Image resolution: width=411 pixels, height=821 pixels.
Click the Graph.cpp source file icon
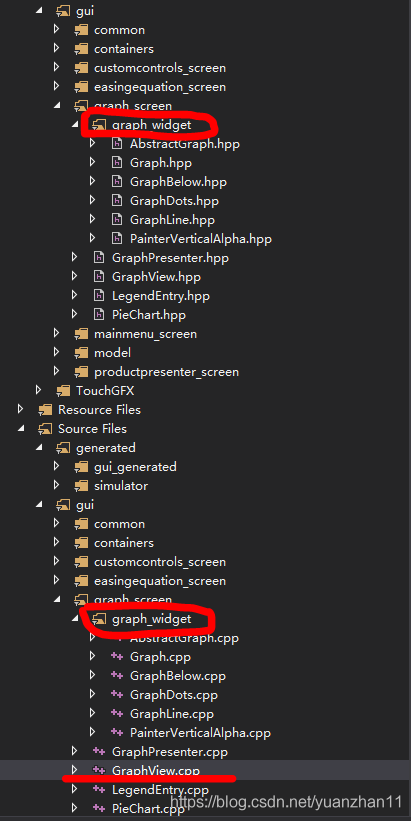coord(117,657)
